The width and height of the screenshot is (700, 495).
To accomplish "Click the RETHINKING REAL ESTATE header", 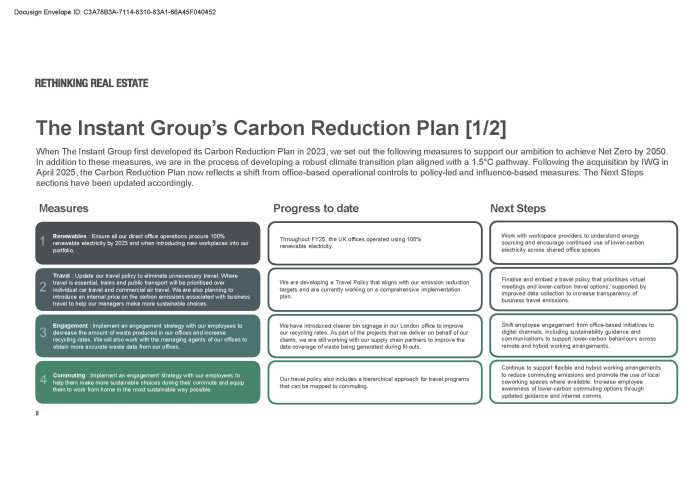I will (92, 83).
